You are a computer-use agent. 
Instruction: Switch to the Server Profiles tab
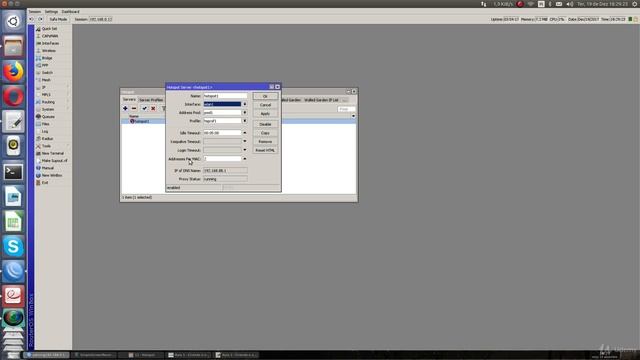click(x=151, y=100)
